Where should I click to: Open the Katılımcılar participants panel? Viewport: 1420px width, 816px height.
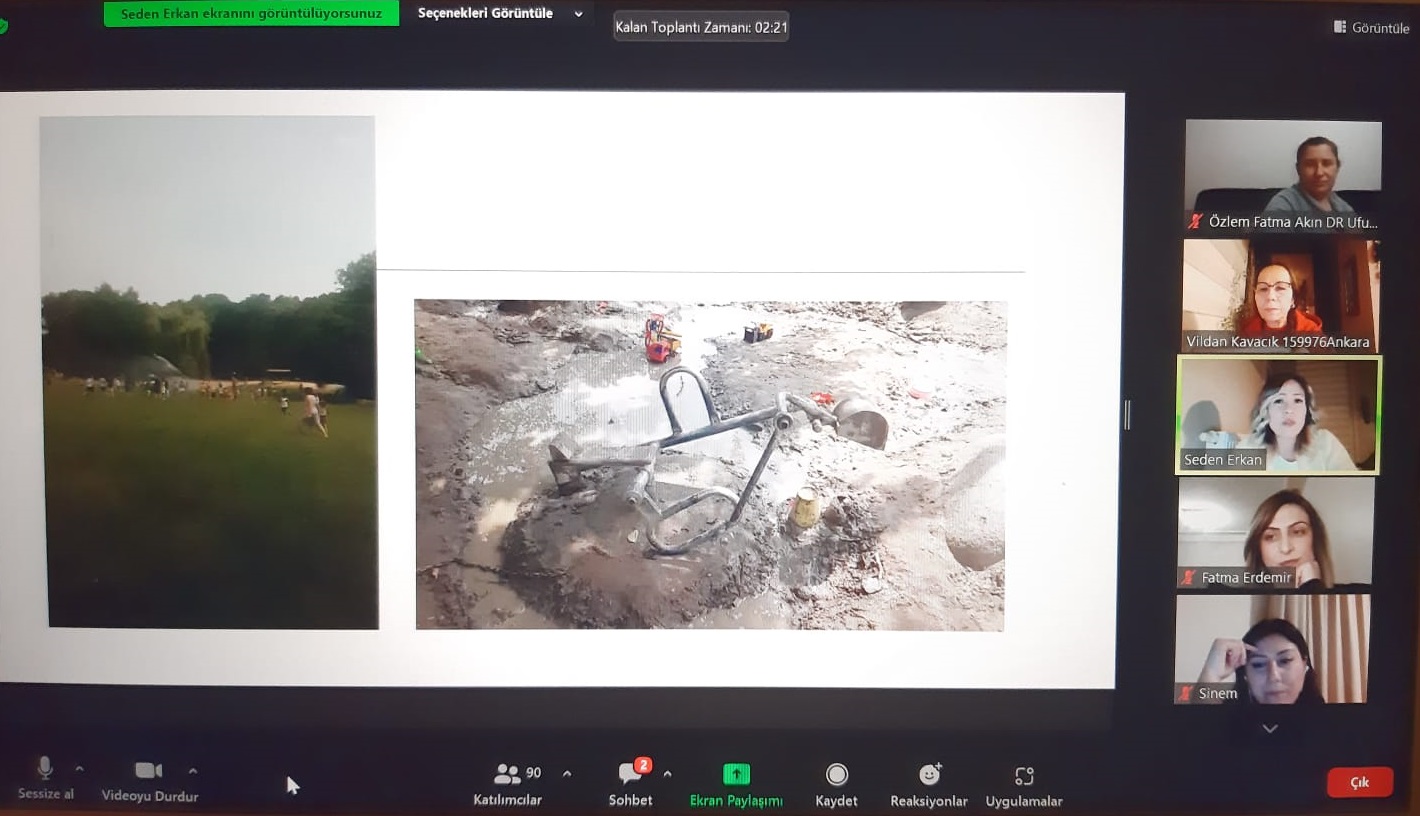508,785
